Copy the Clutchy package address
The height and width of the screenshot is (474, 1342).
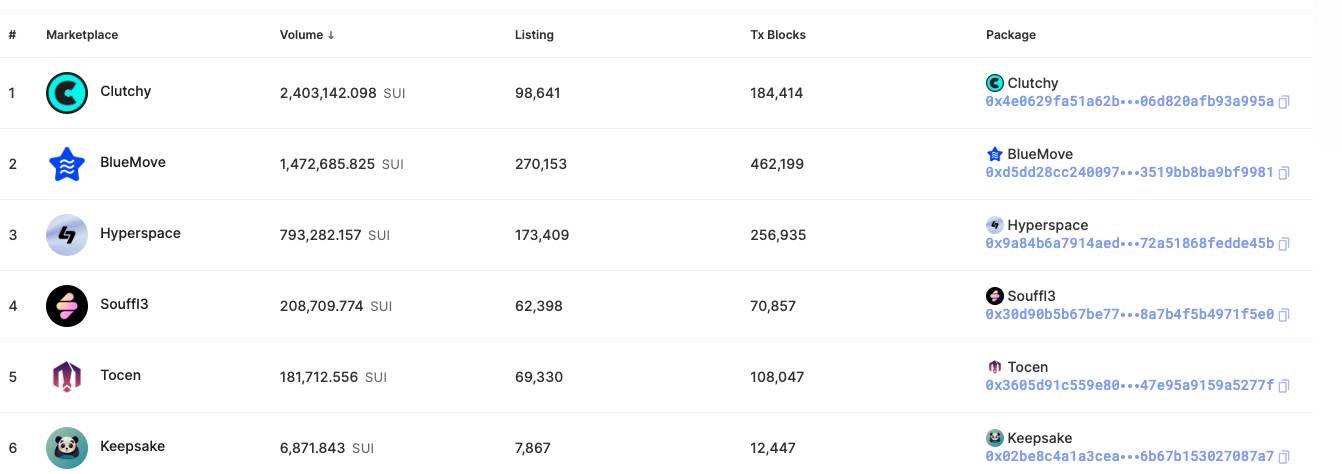(1284, 102)
